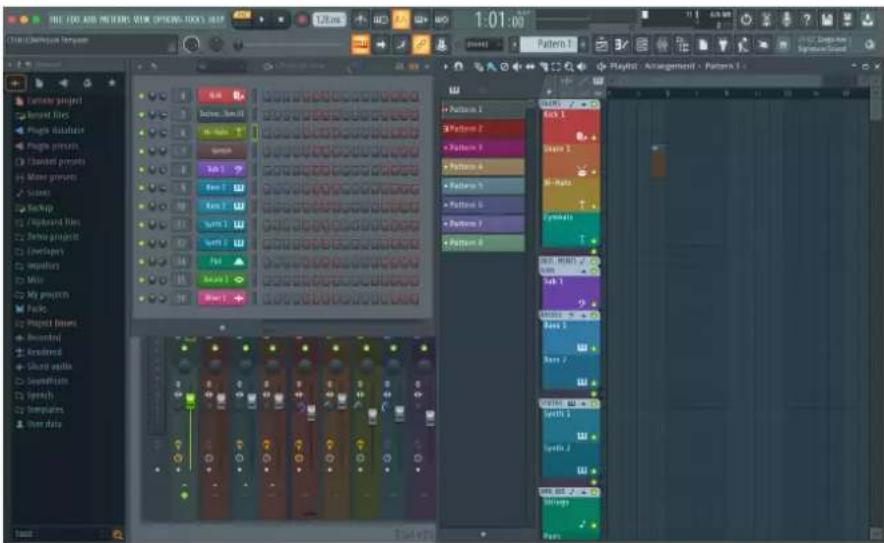The height and width of the screenshot is (543, 884).
Task: Open the FILE menu
Action: point(55,20)
